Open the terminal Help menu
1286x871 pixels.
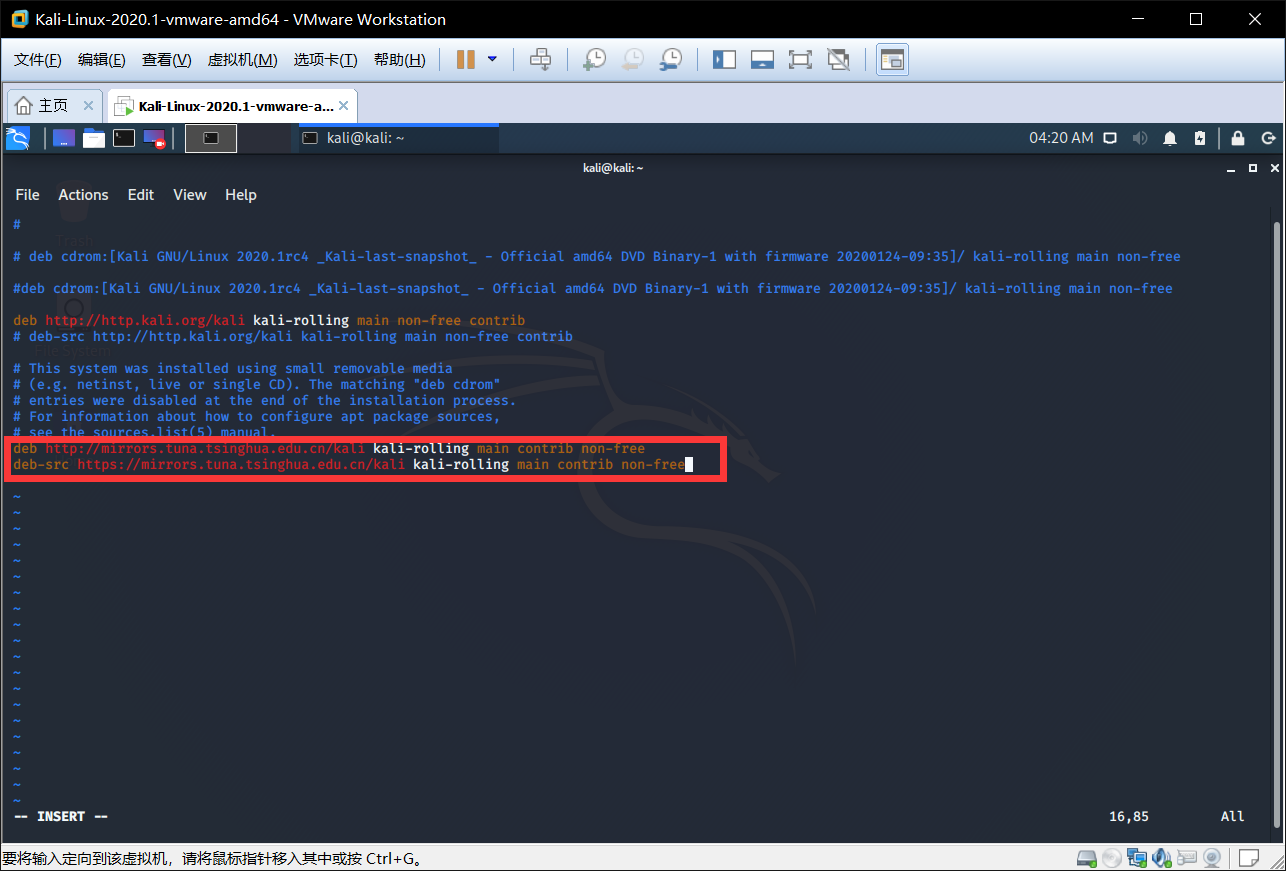[241, 195]
